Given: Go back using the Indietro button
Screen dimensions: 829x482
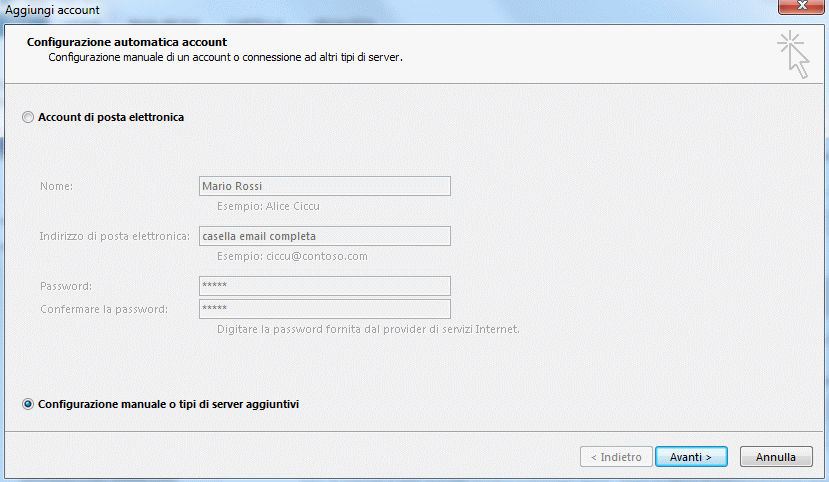Looking at the screenshot, I should (x=616, y=457).
